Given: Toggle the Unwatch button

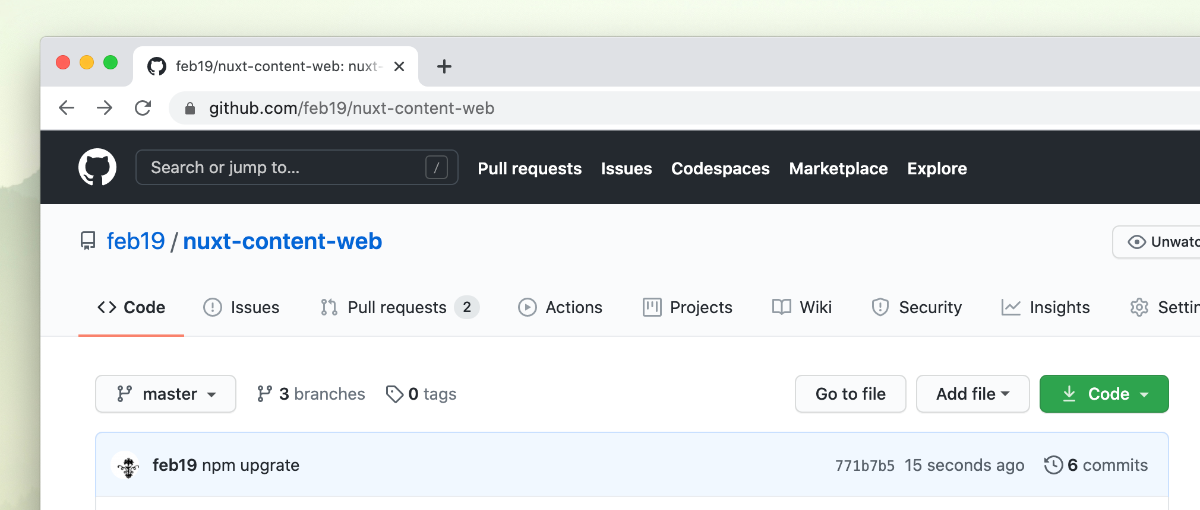Looking at the screenshot, I should point(1157,242).
